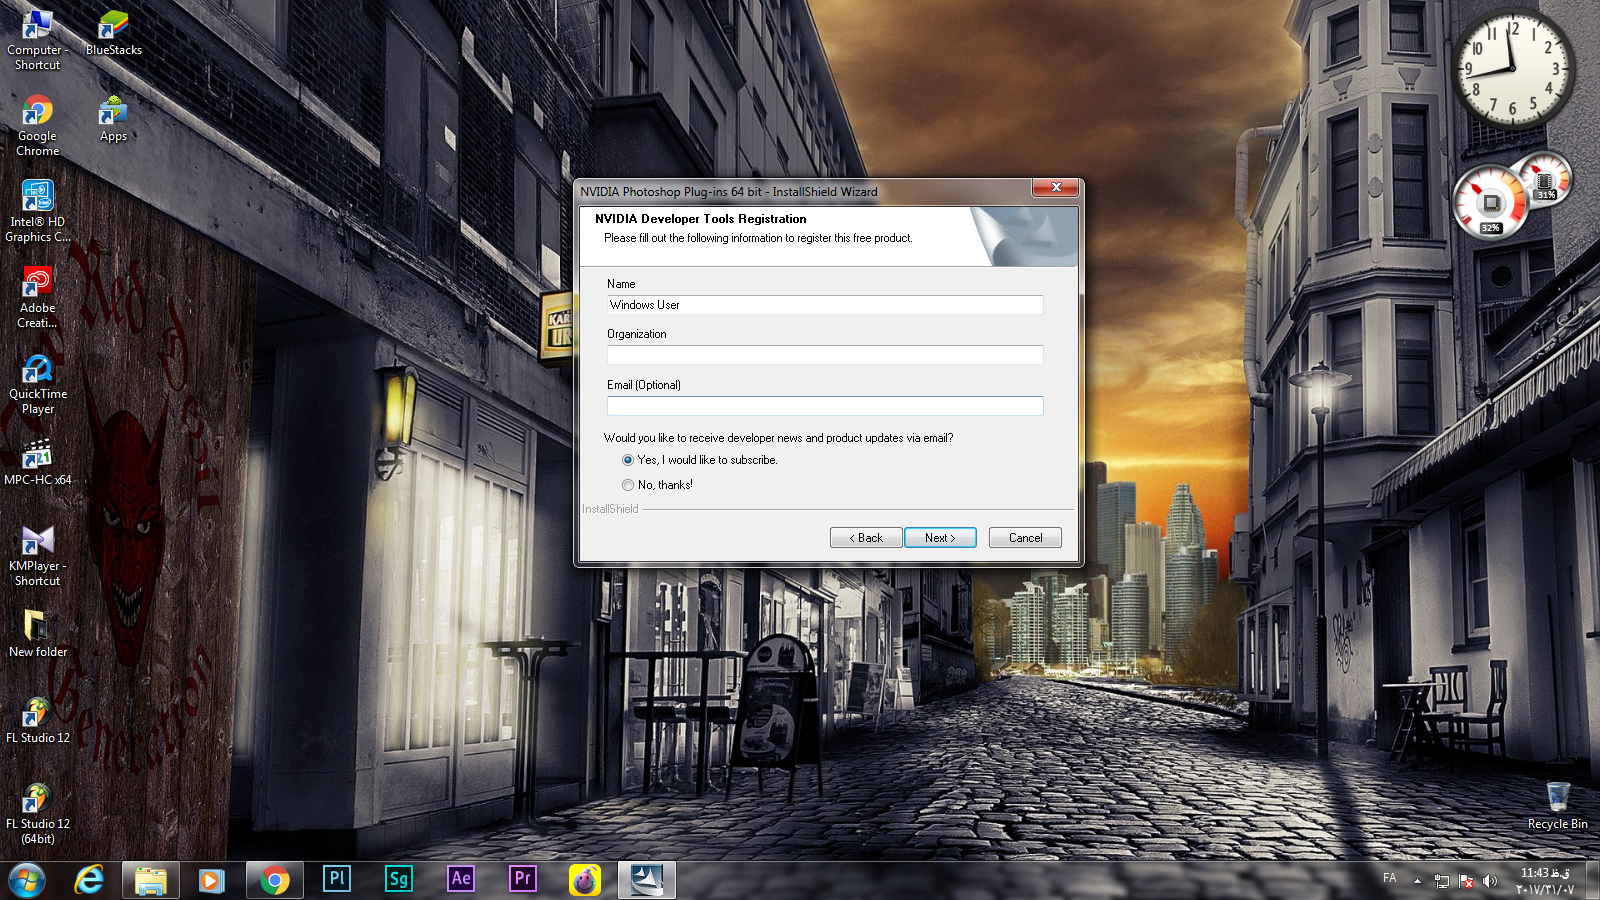Click the analog clock gadget
The height and width of the screenshot is (900, 1600).
tap(1512, 70)
